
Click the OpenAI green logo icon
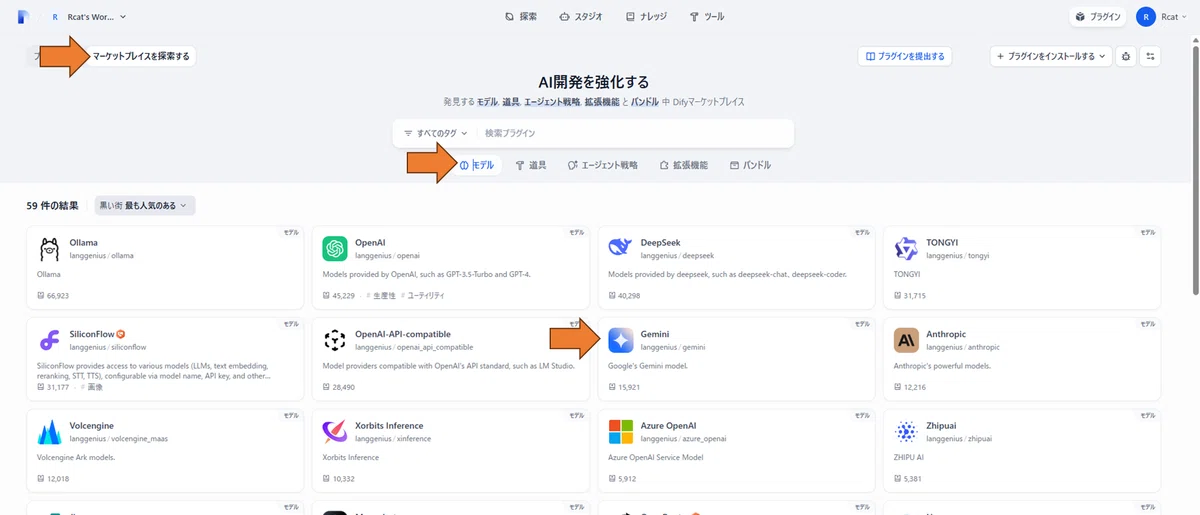pyautogui.click(x=335, y=248)
